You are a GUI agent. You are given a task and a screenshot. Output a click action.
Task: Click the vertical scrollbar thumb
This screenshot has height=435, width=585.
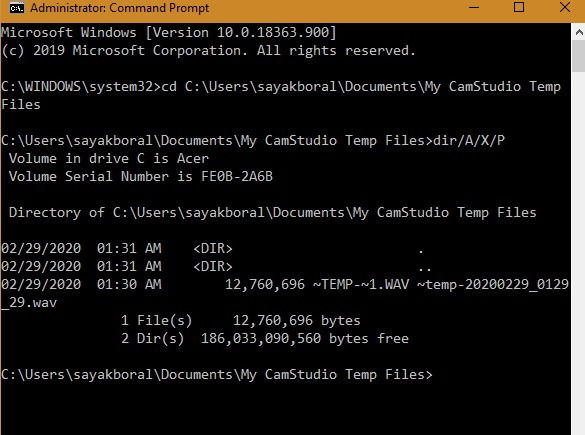(x=579, y=56)
